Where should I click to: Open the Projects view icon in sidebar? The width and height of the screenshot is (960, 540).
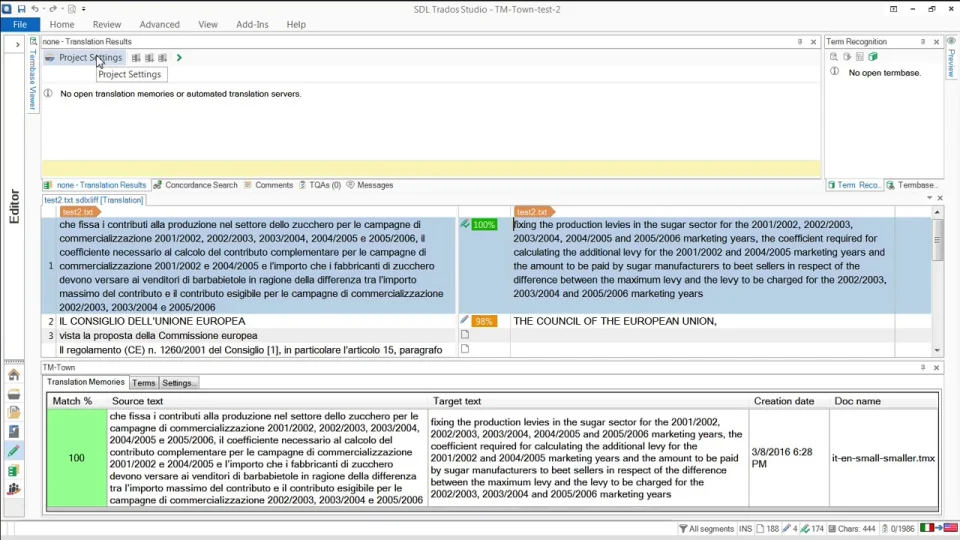pos(13,394)
